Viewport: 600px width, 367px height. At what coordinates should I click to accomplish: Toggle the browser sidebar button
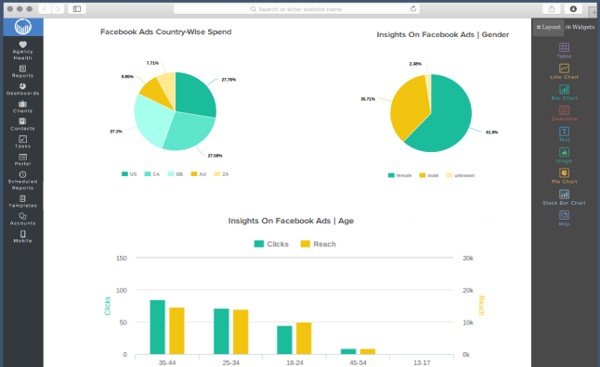(x=77, y=9)
